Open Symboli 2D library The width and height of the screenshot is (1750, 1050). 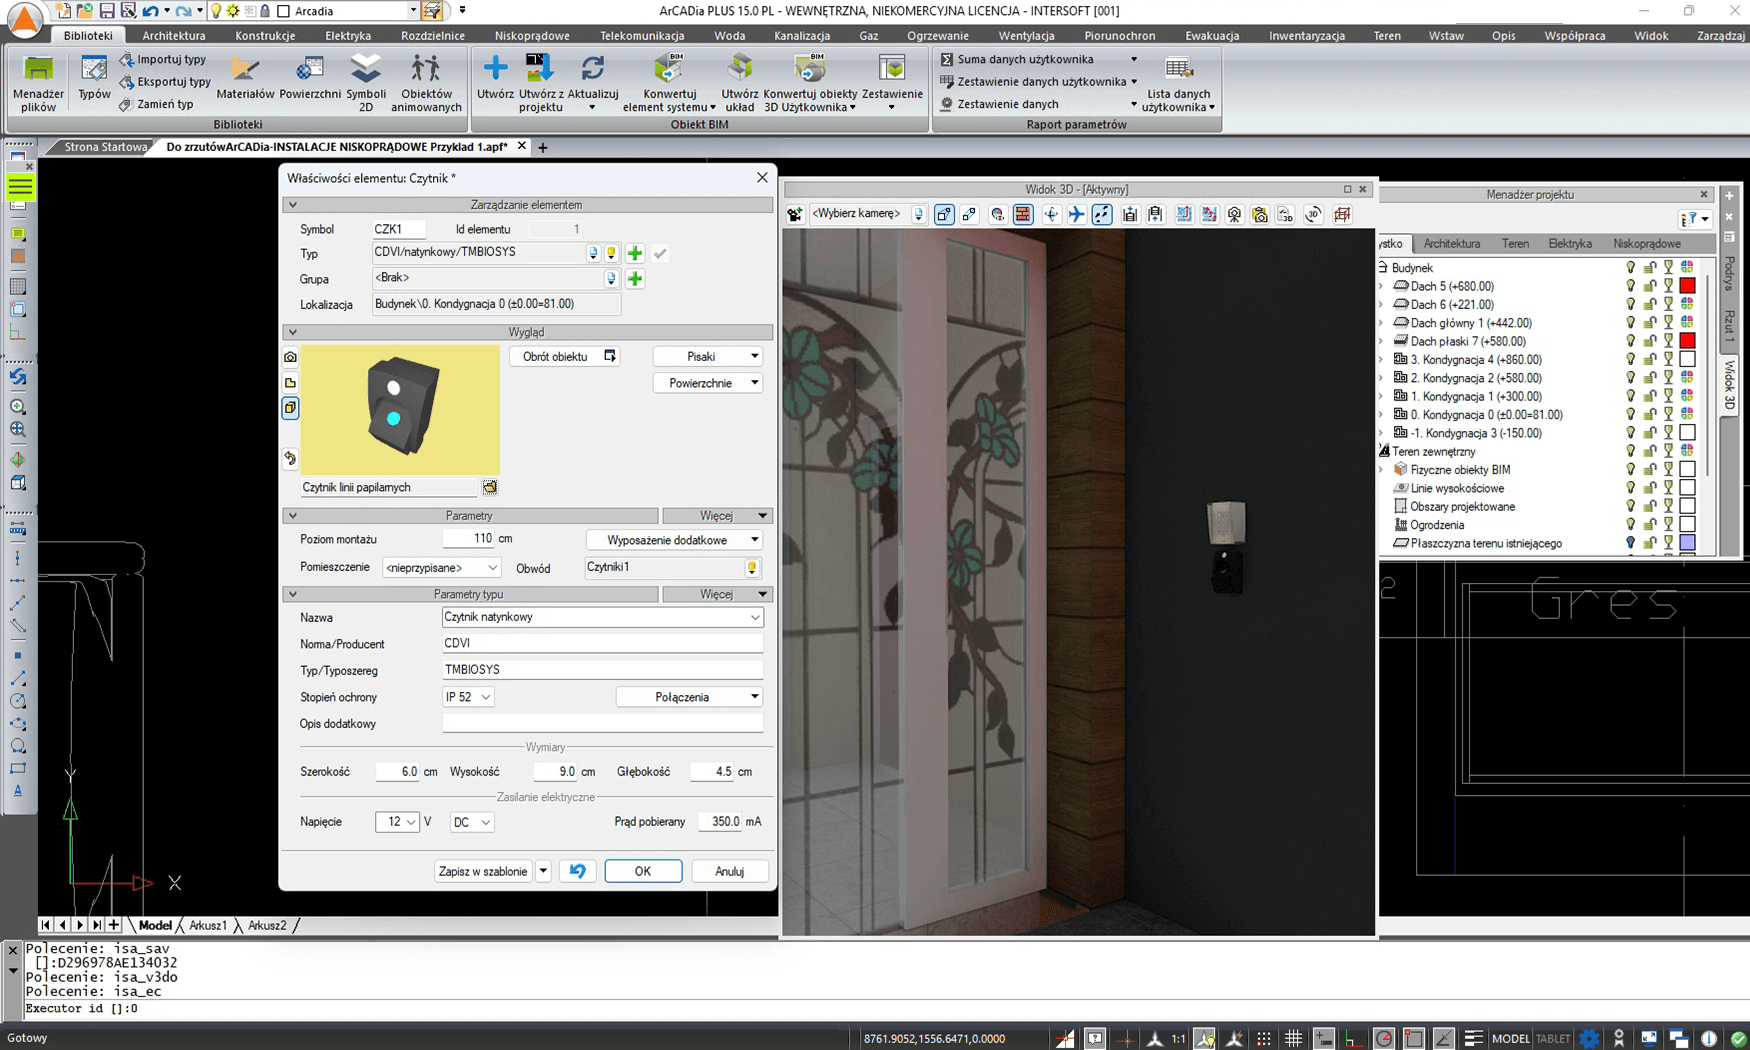[x=366, y=83]
